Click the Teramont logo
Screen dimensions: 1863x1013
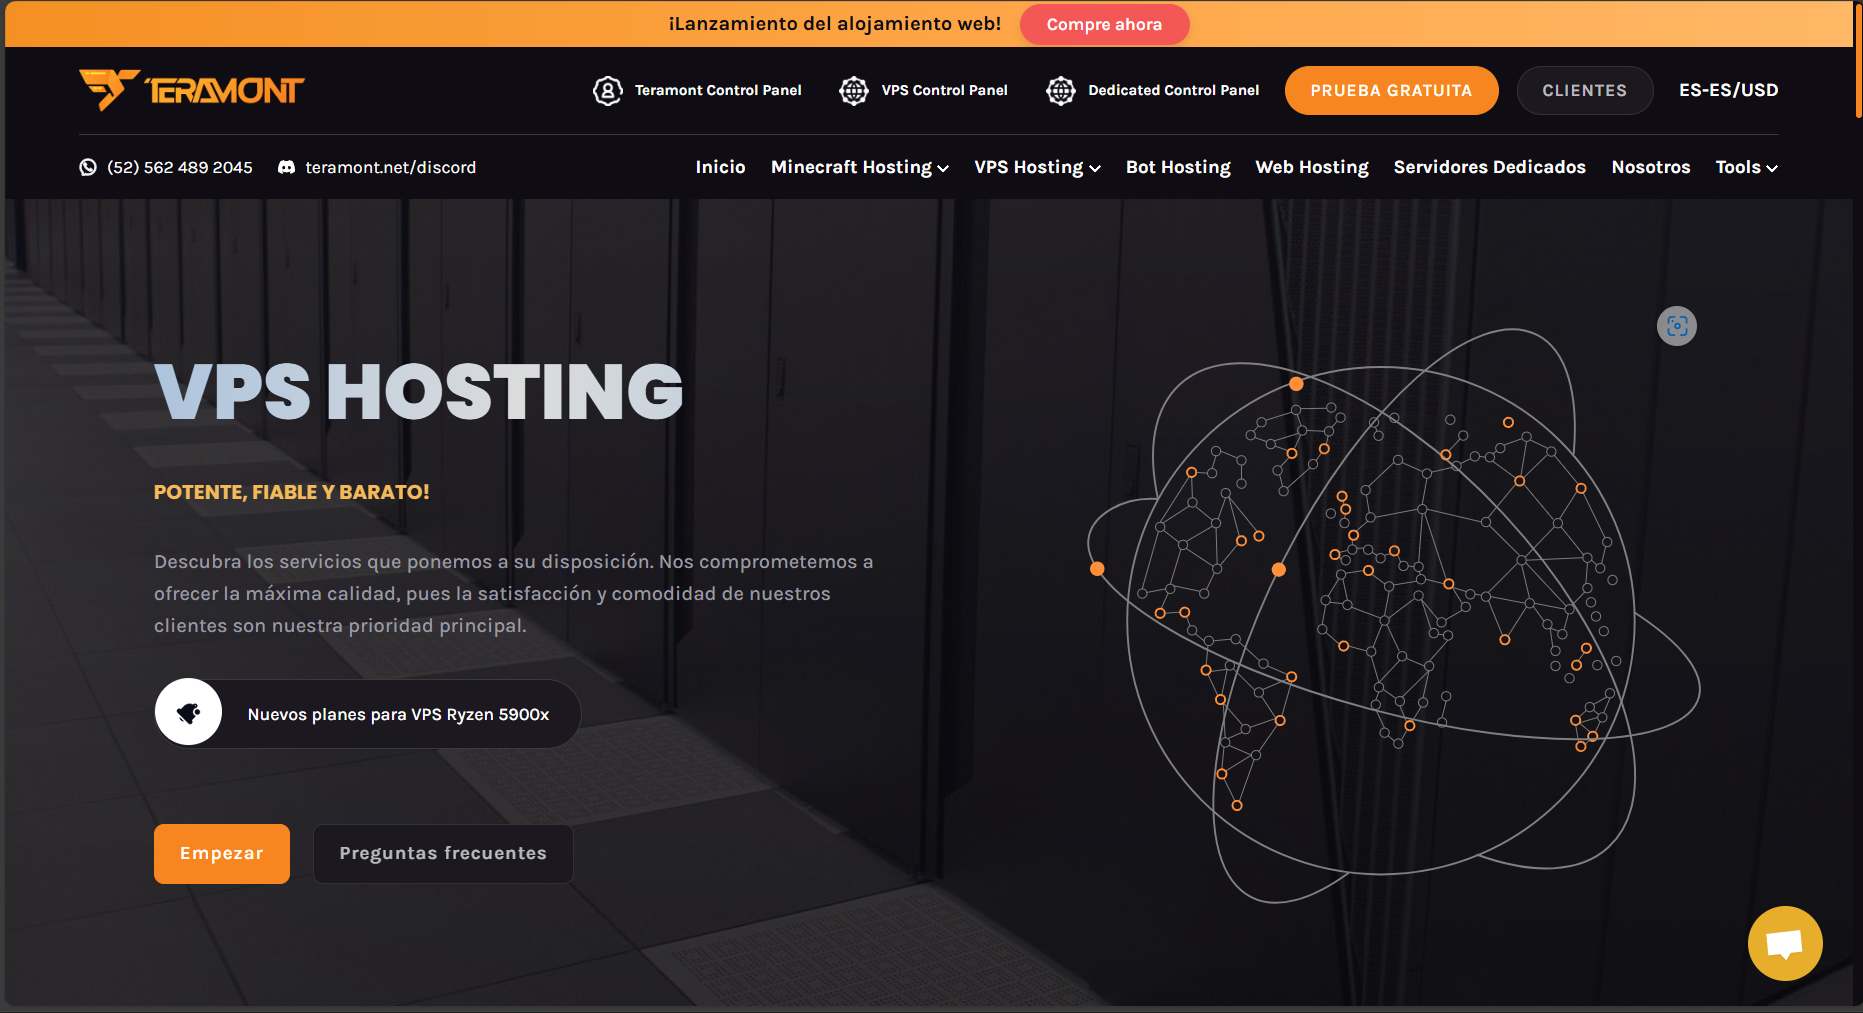pyautogui.click(x=192, y=90)
